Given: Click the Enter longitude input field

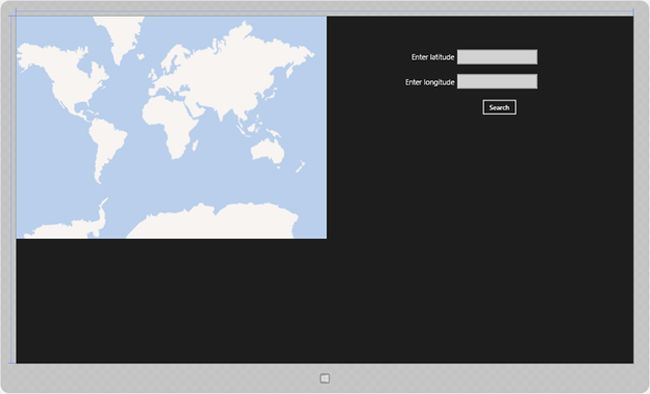Looking at the screenshot, I should (497, 81).
